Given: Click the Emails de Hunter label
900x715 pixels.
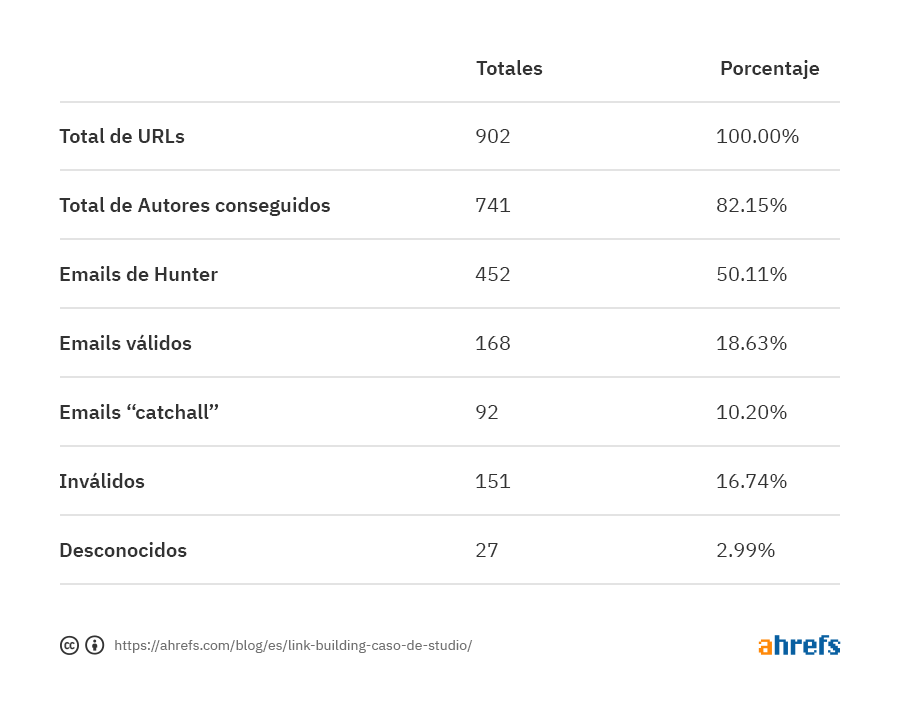Looking at the screenshot, I should pos(138,274).
